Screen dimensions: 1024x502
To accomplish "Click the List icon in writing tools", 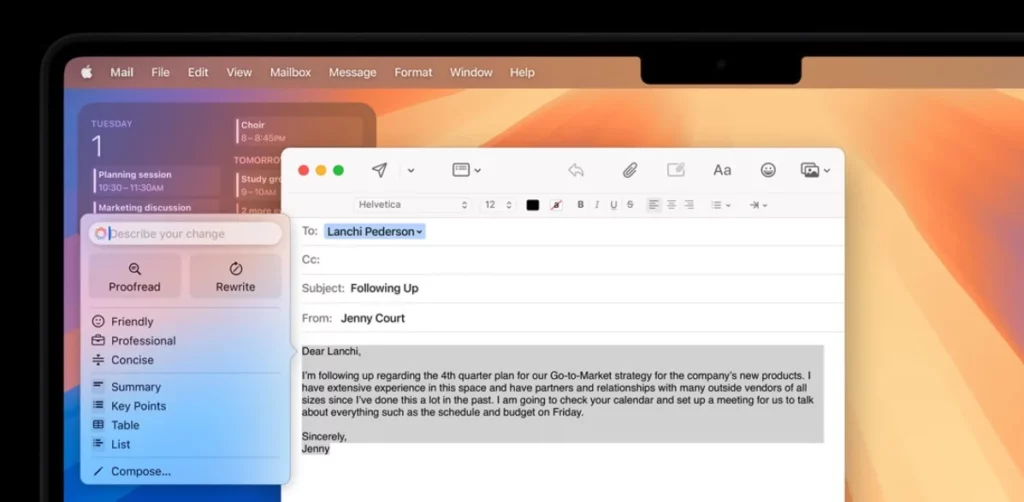I will pyautogui.click(x=98, y=444).
